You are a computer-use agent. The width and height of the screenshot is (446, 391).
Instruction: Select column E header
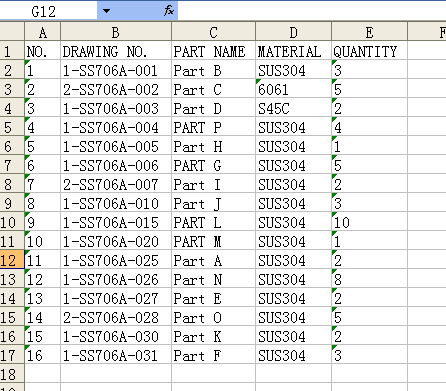click(x=369, y=32)
